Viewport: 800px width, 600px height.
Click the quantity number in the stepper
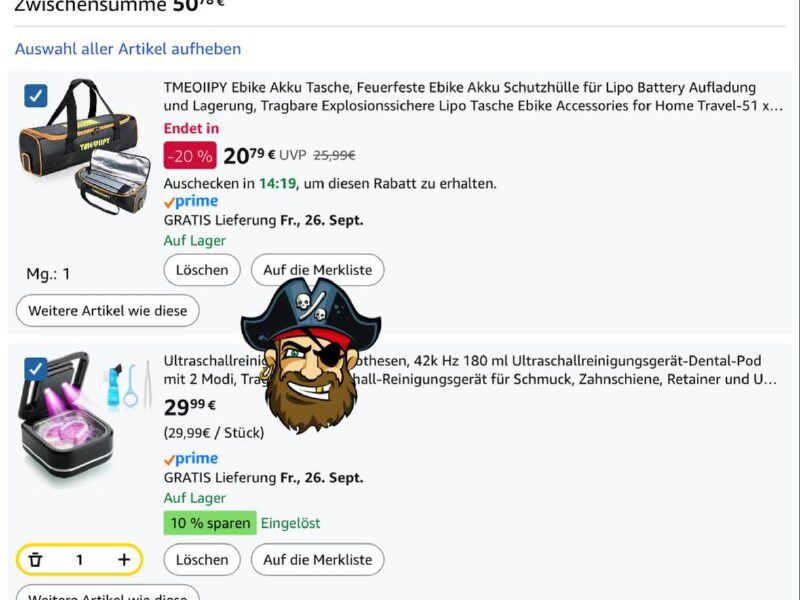coord(80,560)
